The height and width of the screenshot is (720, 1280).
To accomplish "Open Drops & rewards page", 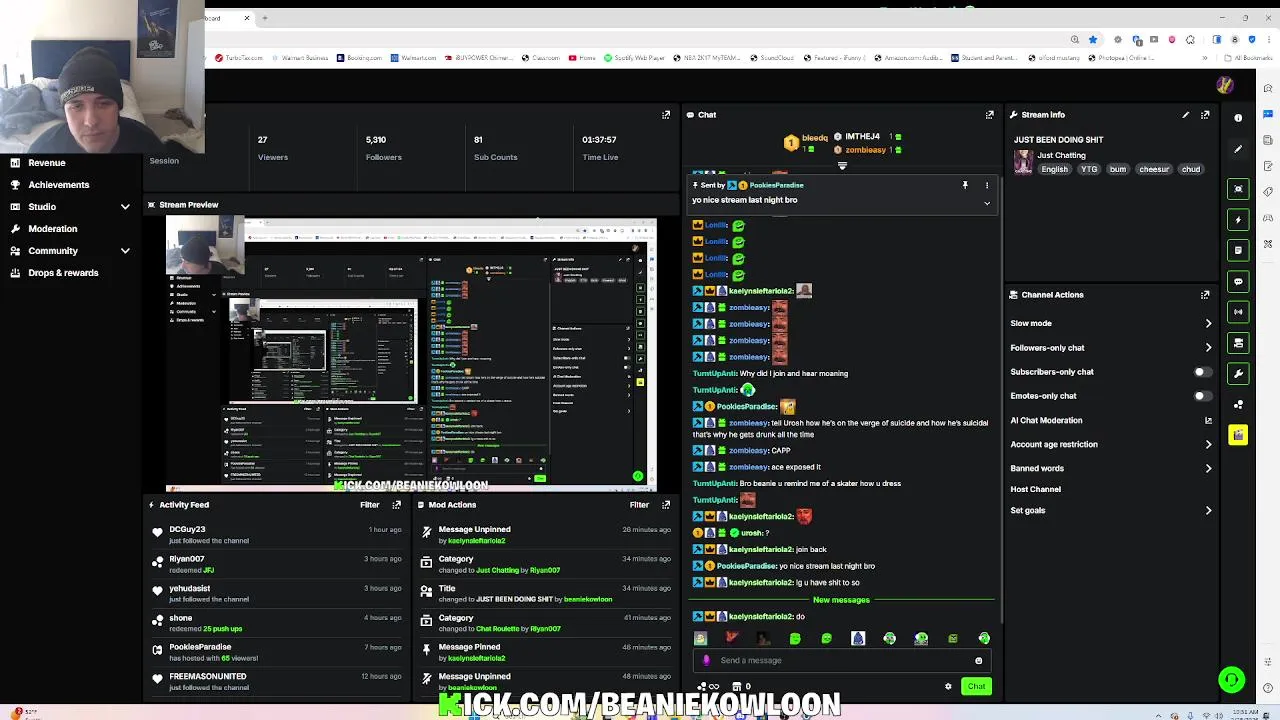I will coord(63,272).
